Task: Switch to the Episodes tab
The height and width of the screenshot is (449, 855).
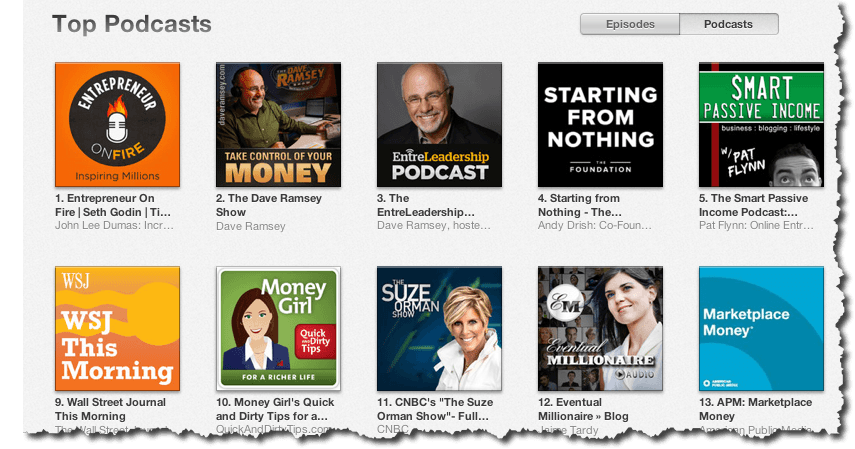Action: 630,24
